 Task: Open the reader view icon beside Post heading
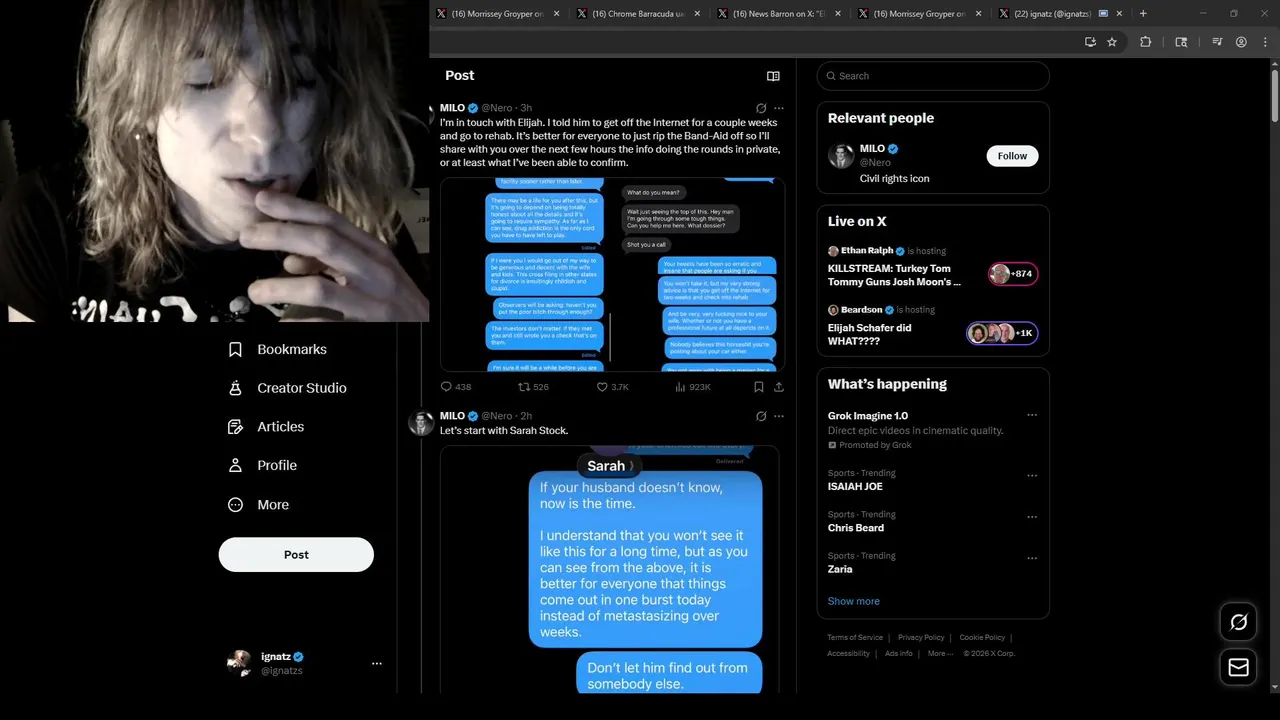(773, 76)
